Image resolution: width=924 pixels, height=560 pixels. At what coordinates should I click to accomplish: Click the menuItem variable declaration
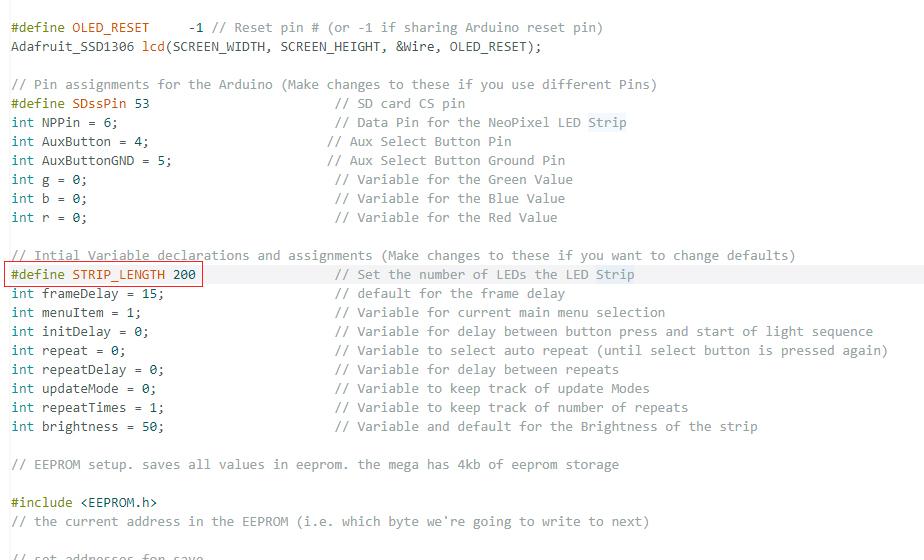(x=76, y=313)
